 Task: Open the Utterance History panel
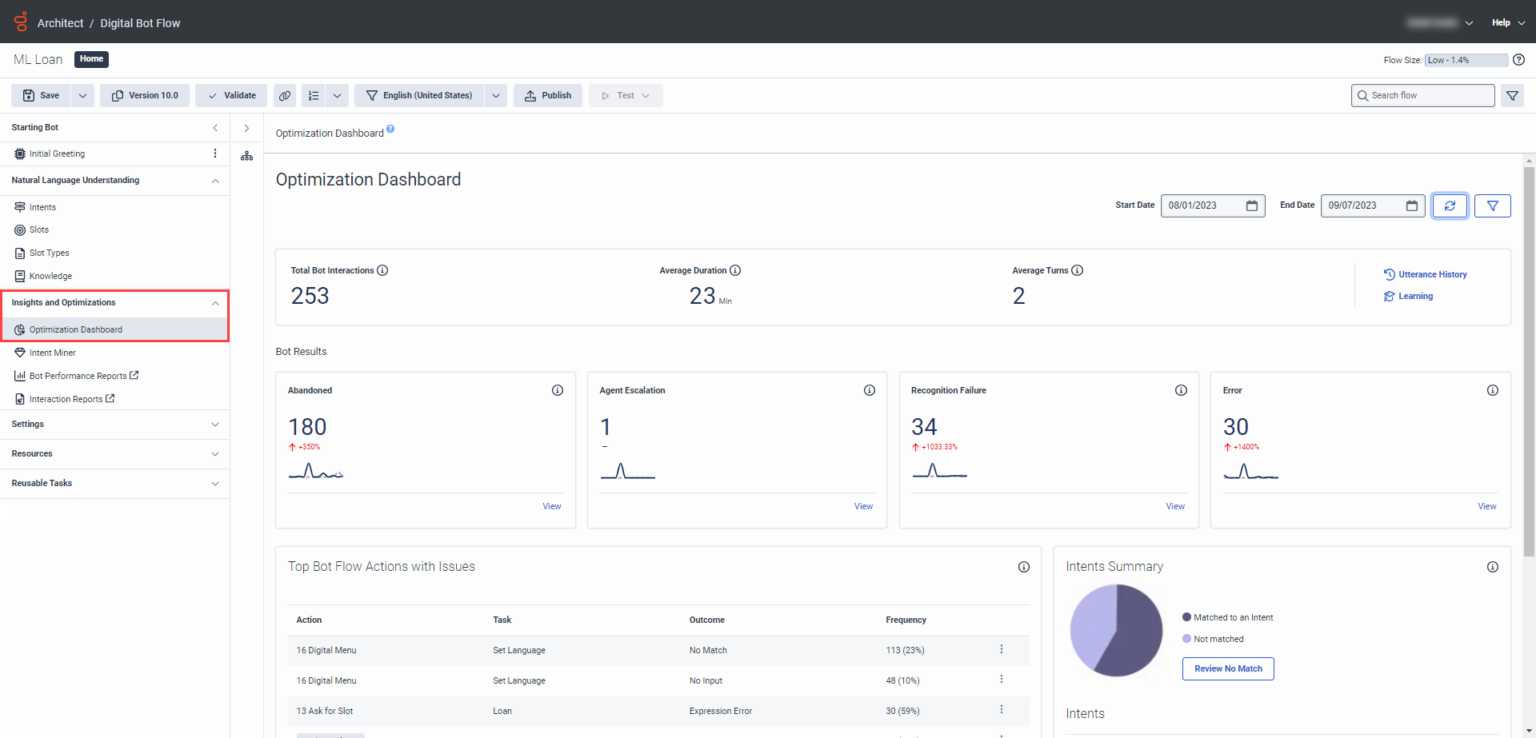pos(1425,274)
